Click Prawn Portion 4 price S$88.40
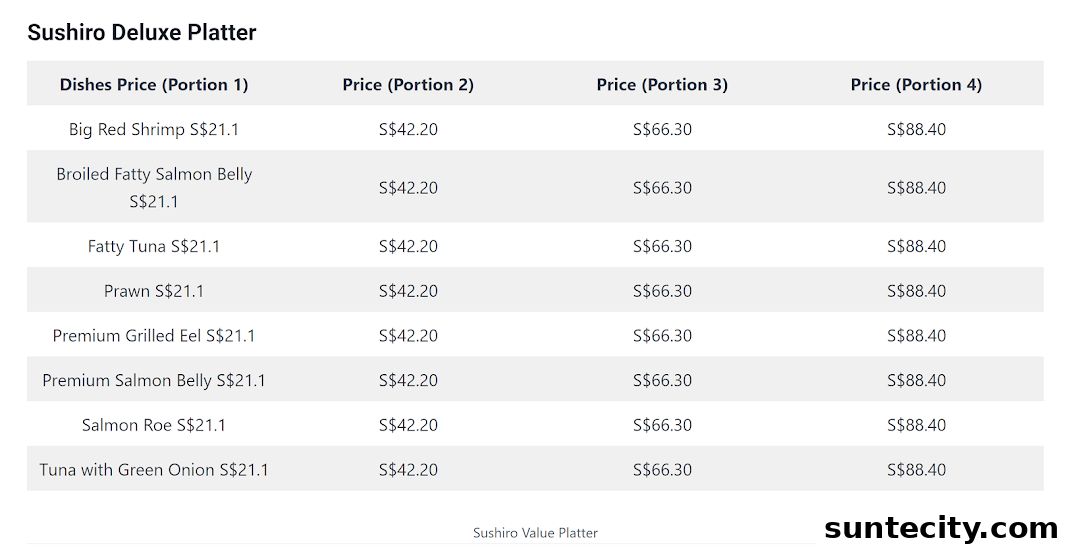 click(x=916, y=291)
